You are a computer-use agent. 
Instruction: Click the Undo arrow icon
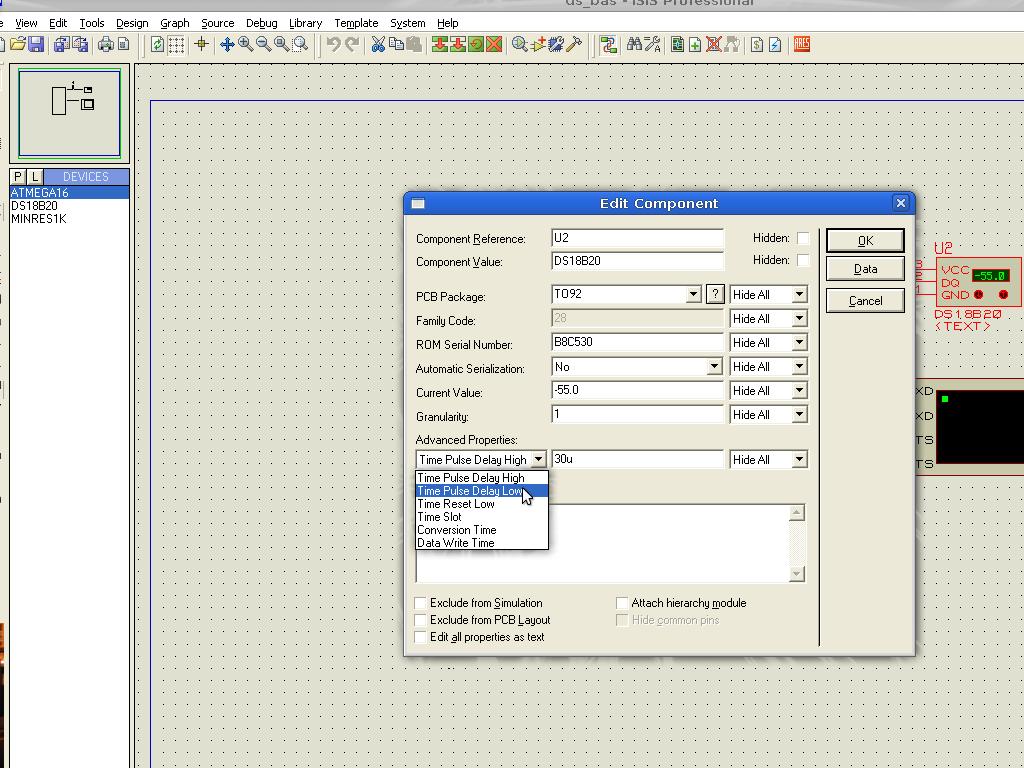[x=333, y=44]
